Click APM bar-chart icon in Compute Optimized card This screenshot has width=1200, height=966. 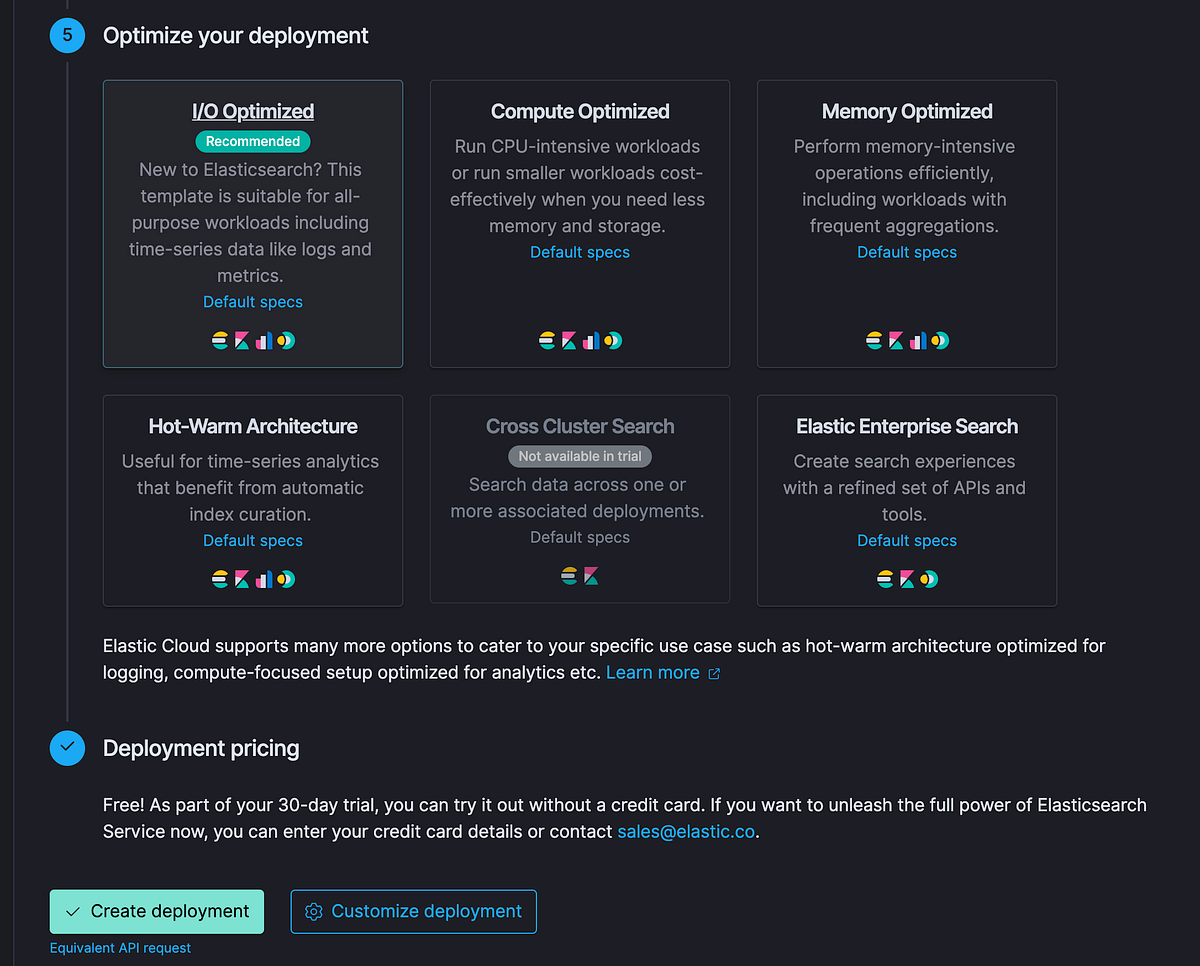tap(591, 341)
